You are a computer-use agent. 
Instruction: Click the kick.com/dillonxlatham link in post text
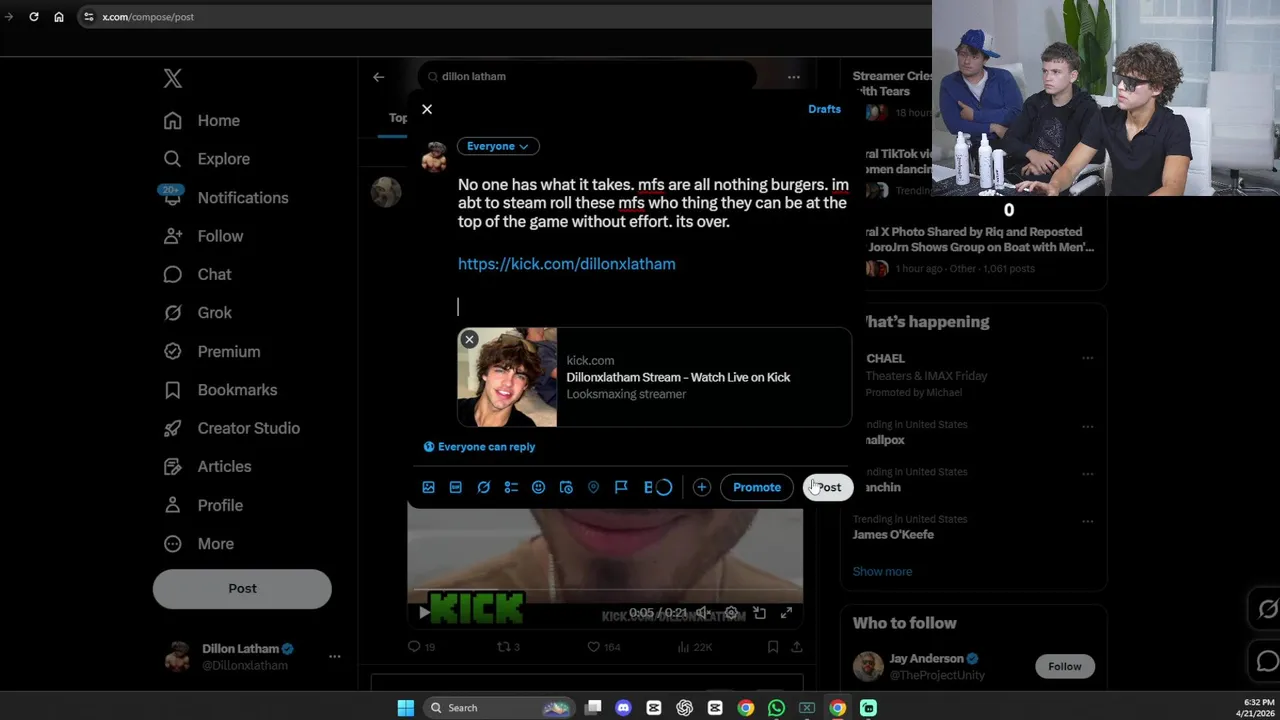(567, 264)
